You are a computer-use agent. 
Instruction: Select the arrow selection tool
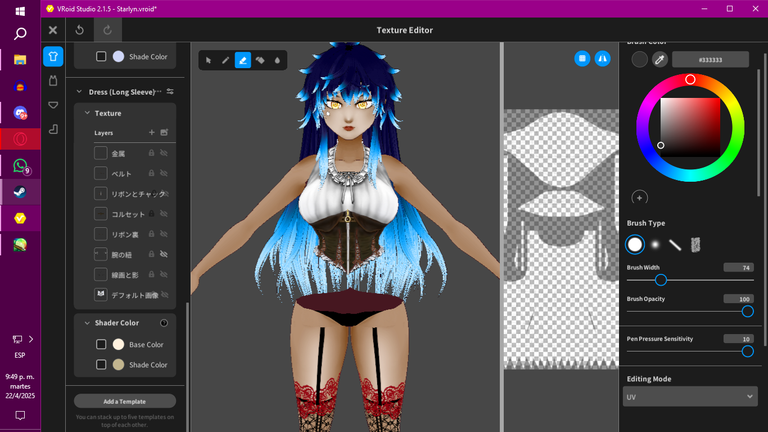tap(208, 60)
